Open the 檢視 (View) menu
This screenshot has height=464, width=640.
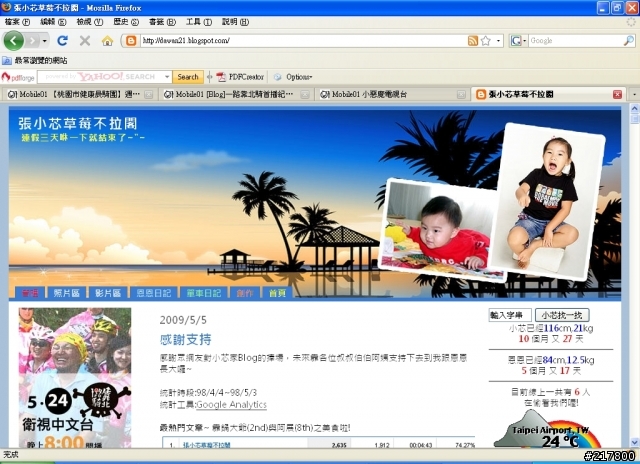(89, 22)
